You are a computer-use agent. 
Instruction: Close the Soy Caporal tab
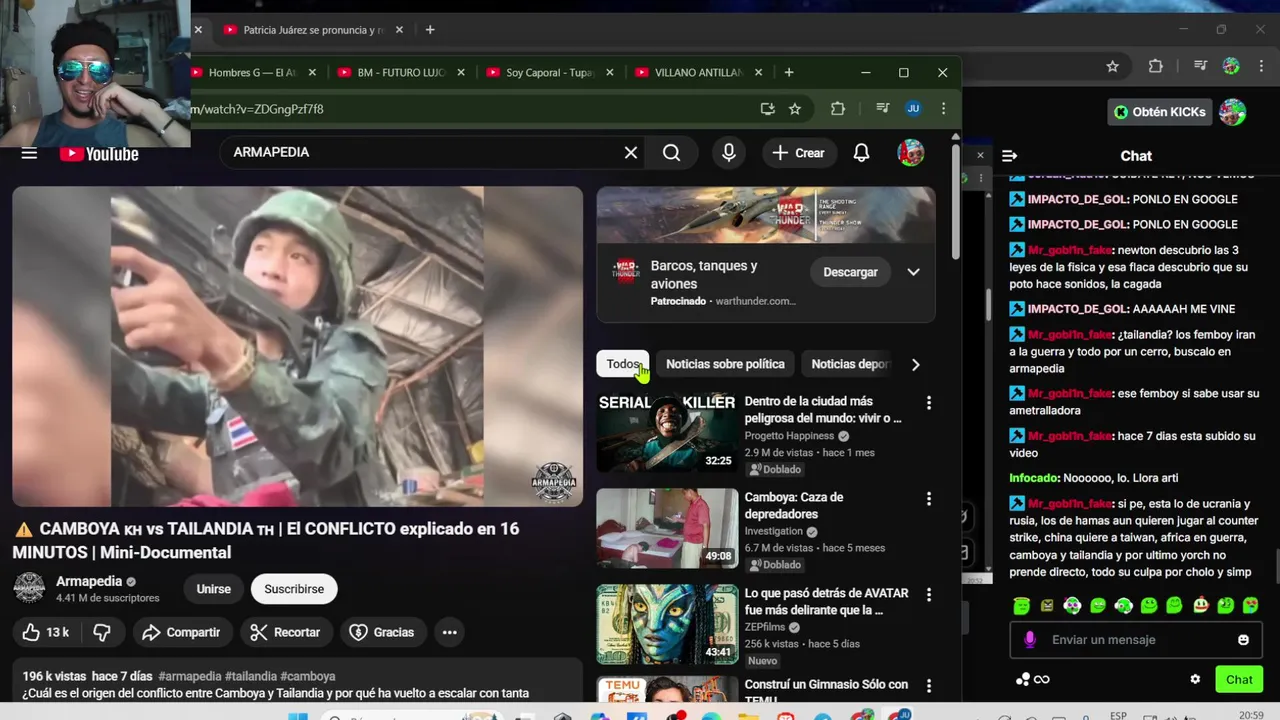(x=609, y=72)
